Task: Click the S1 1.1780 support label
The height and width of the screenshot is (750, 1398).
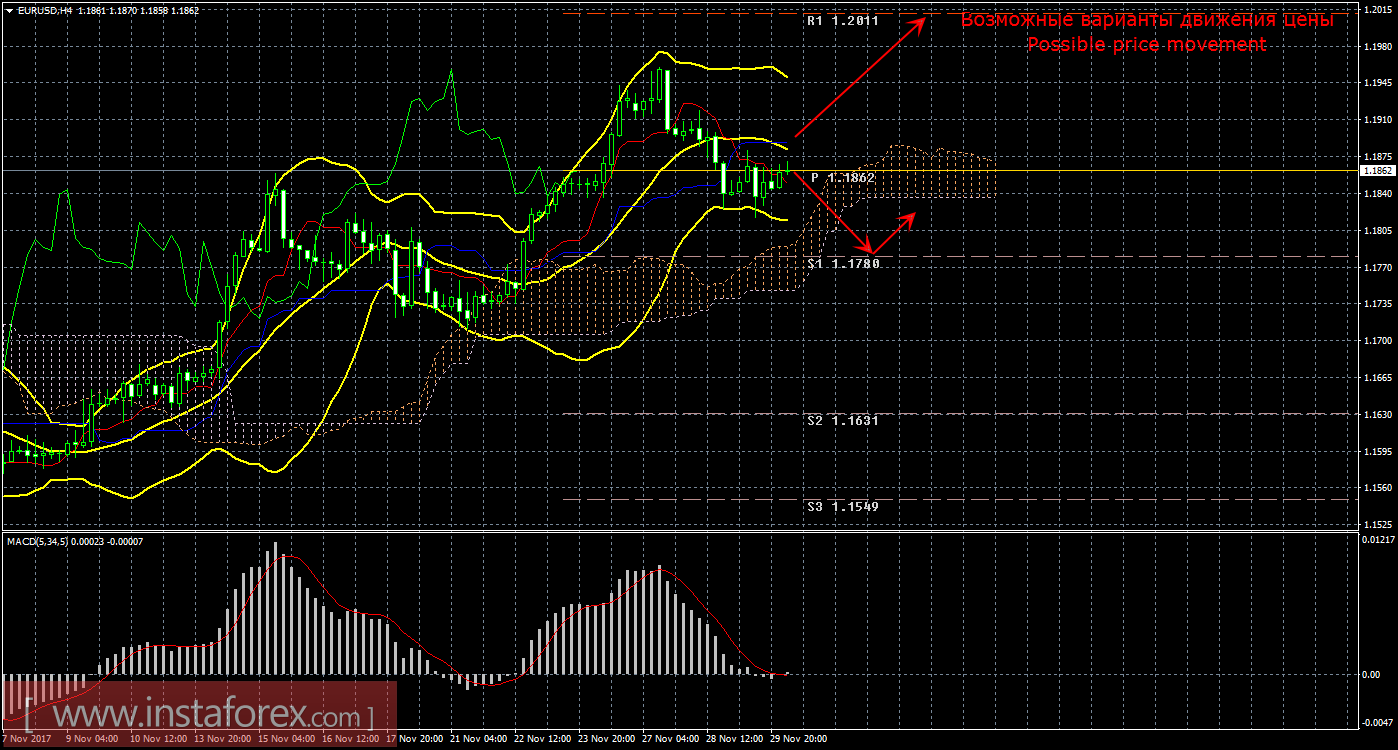Action: (x=842, y=264)
